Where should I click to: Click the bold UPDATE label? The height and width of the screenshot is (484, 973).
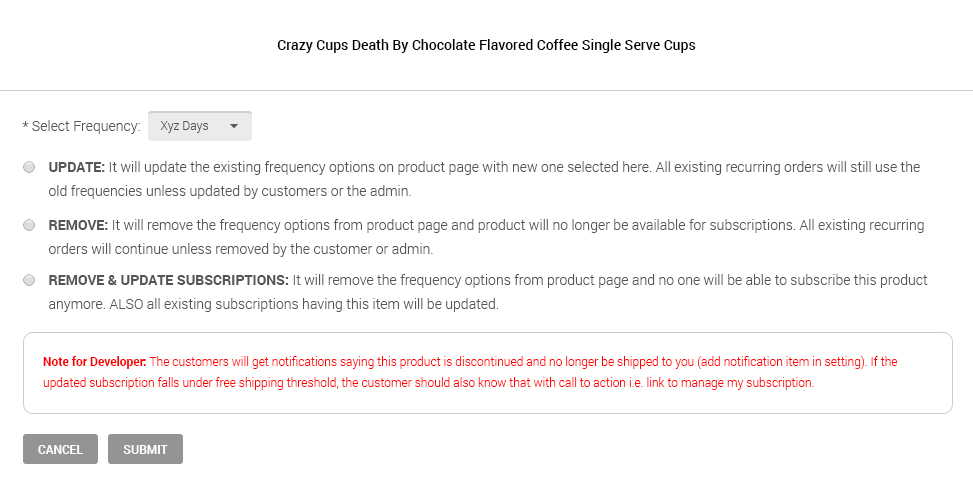pos(76,167)
